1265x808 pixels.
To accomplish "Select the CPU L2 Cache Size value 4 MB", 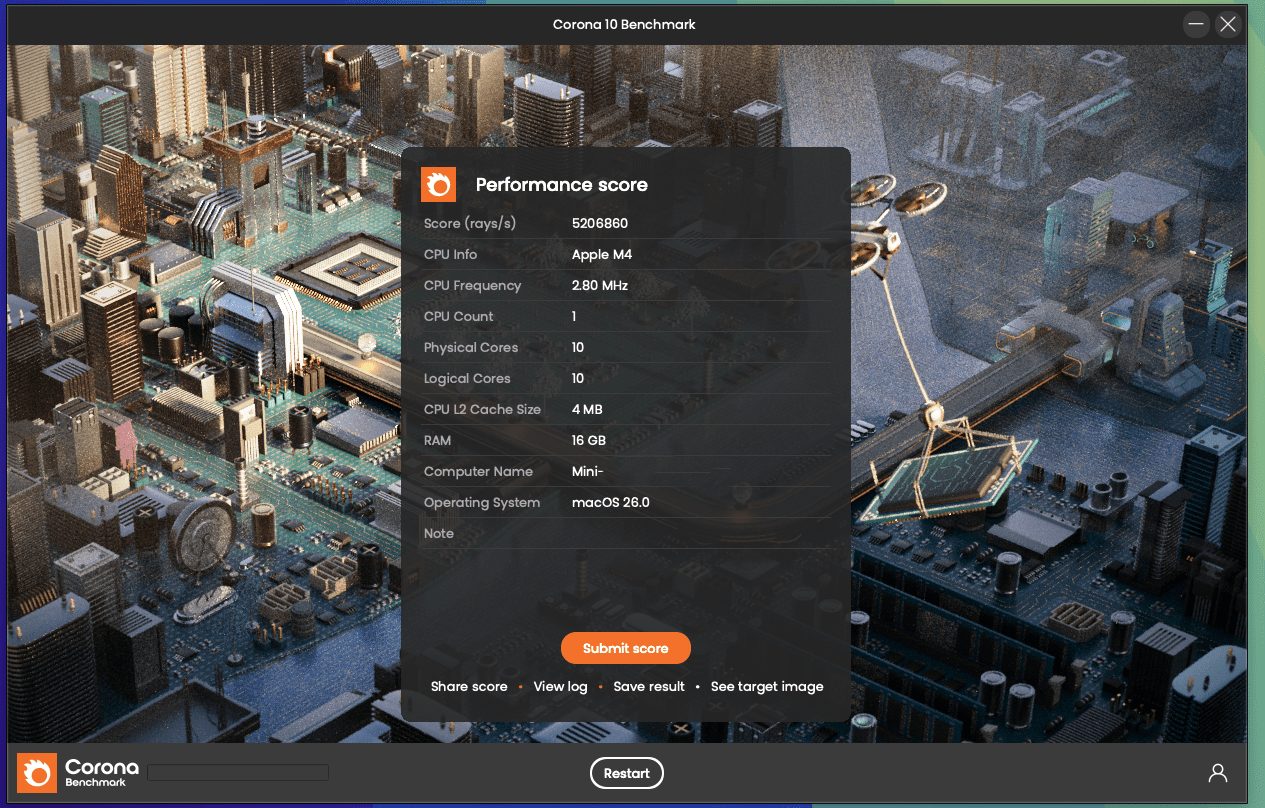I will tap(587, 409).
